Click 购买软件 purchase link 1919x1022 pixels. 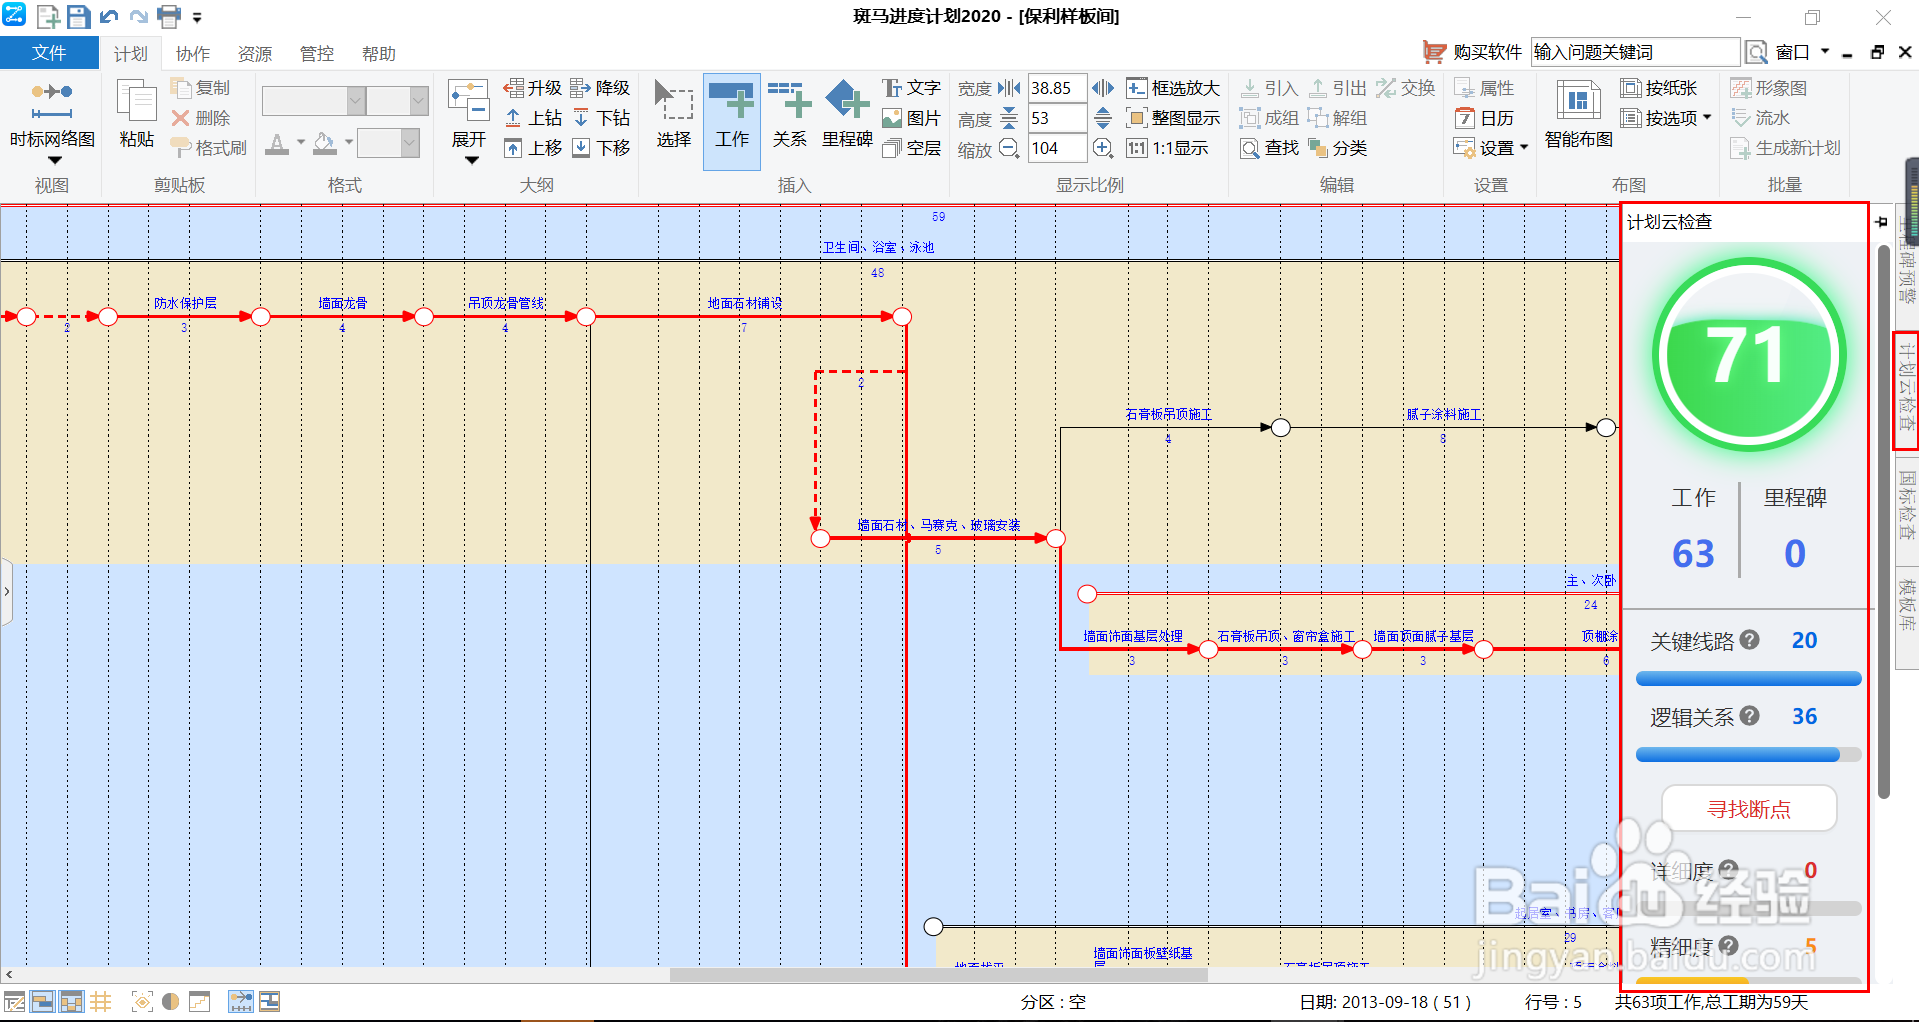coord(1472,52)
